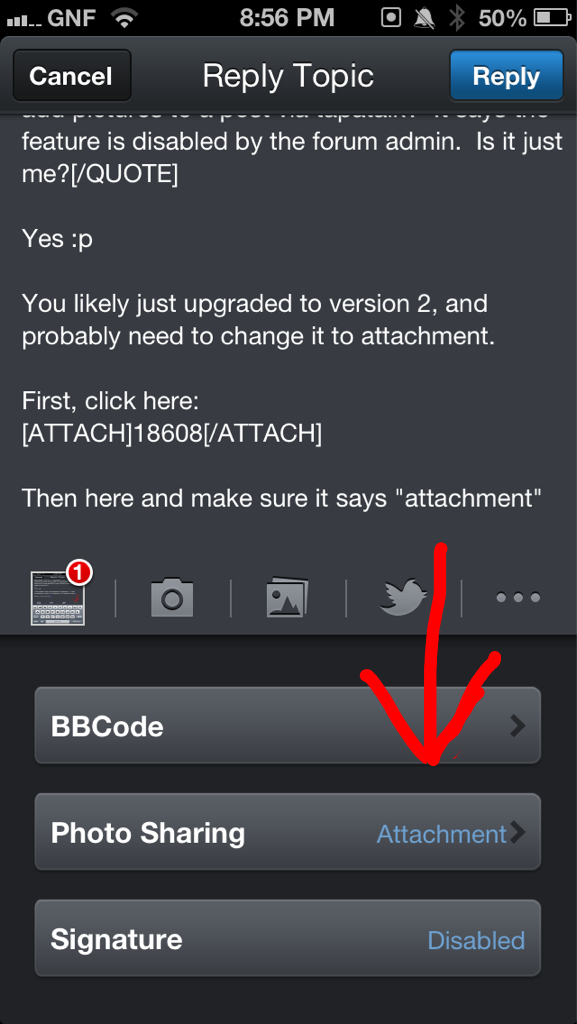Tap the muted bell status icon
Viewport: 577px width, 1024px height.
[x=425, y=18]
